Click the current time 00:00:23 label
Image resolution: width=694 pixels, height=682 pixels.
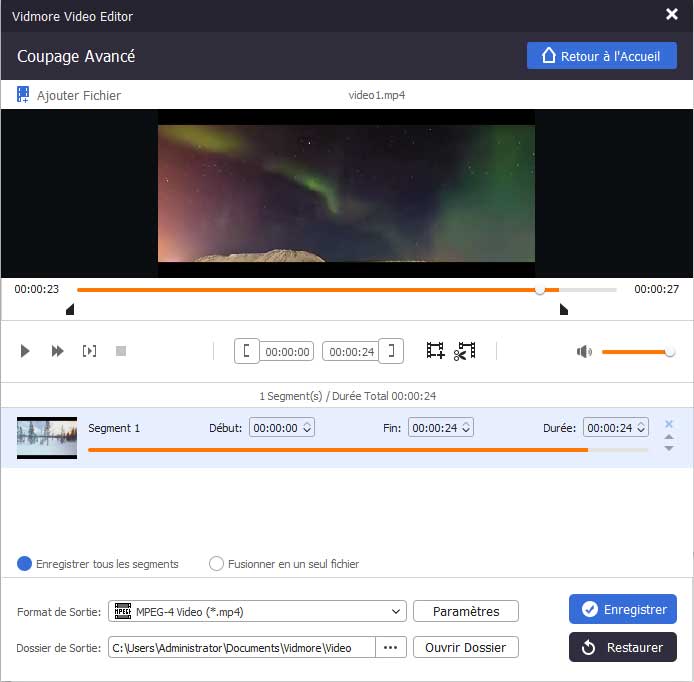36,289
